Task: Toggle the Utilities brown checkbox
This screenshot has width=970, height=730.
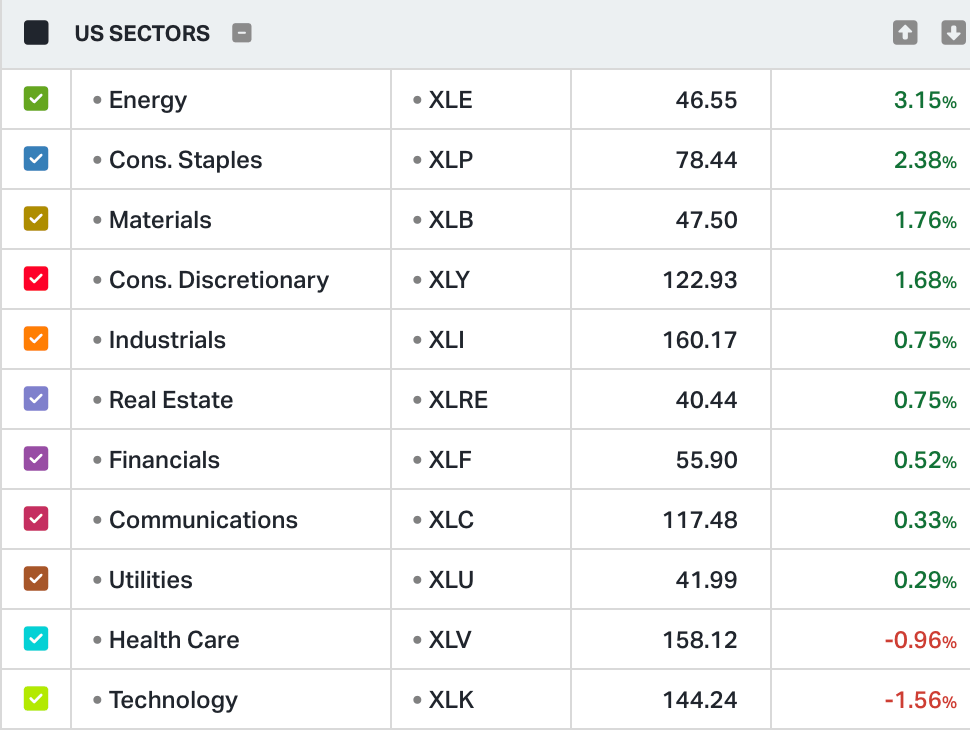Action: pyautogui.click(x=36, y=579)
